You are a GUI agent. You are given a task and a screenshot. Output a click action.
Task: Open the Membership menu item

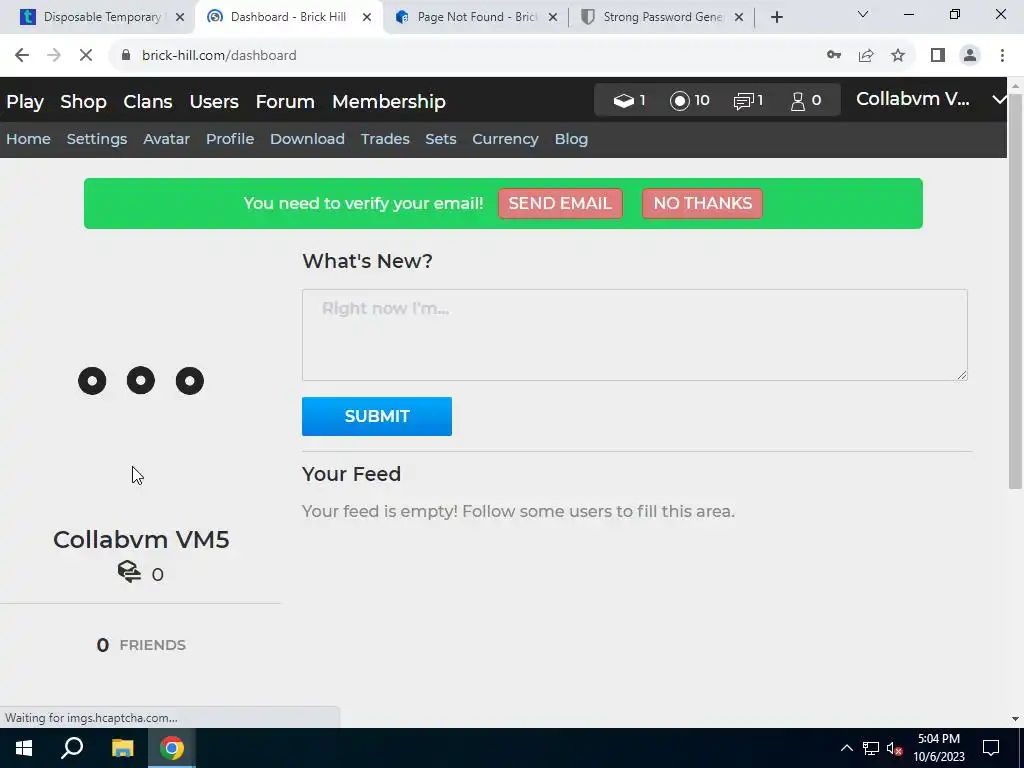pos(389,102)
